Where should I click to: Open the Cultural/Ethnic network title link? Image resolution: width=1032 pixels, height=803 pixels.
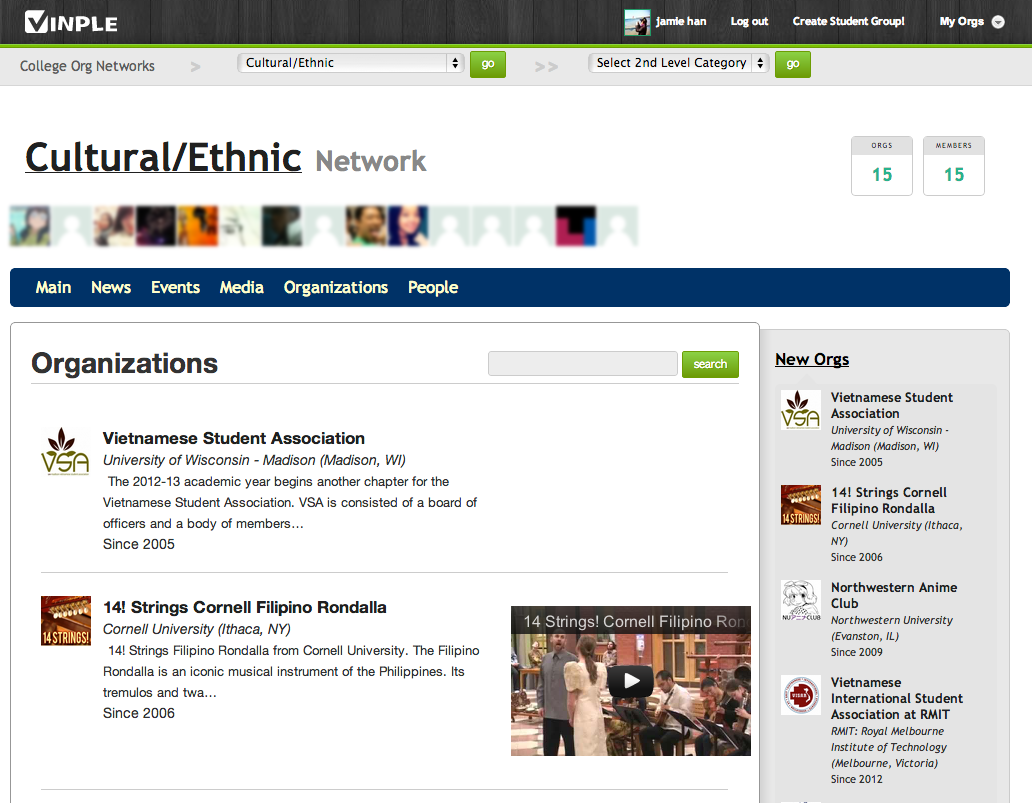[x=163, y=157]
